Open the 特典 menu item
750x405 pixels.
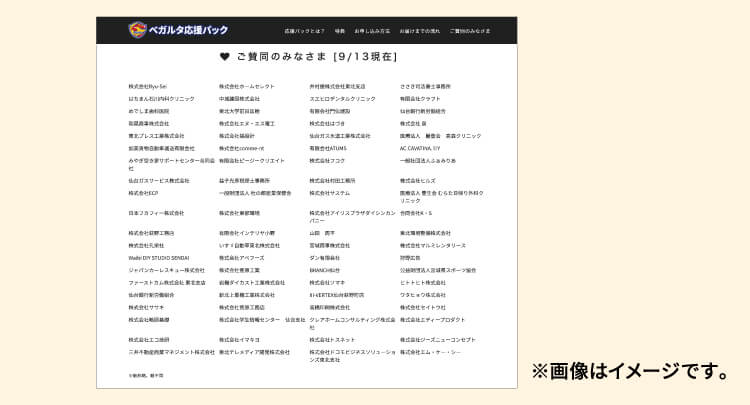(340, 31)
